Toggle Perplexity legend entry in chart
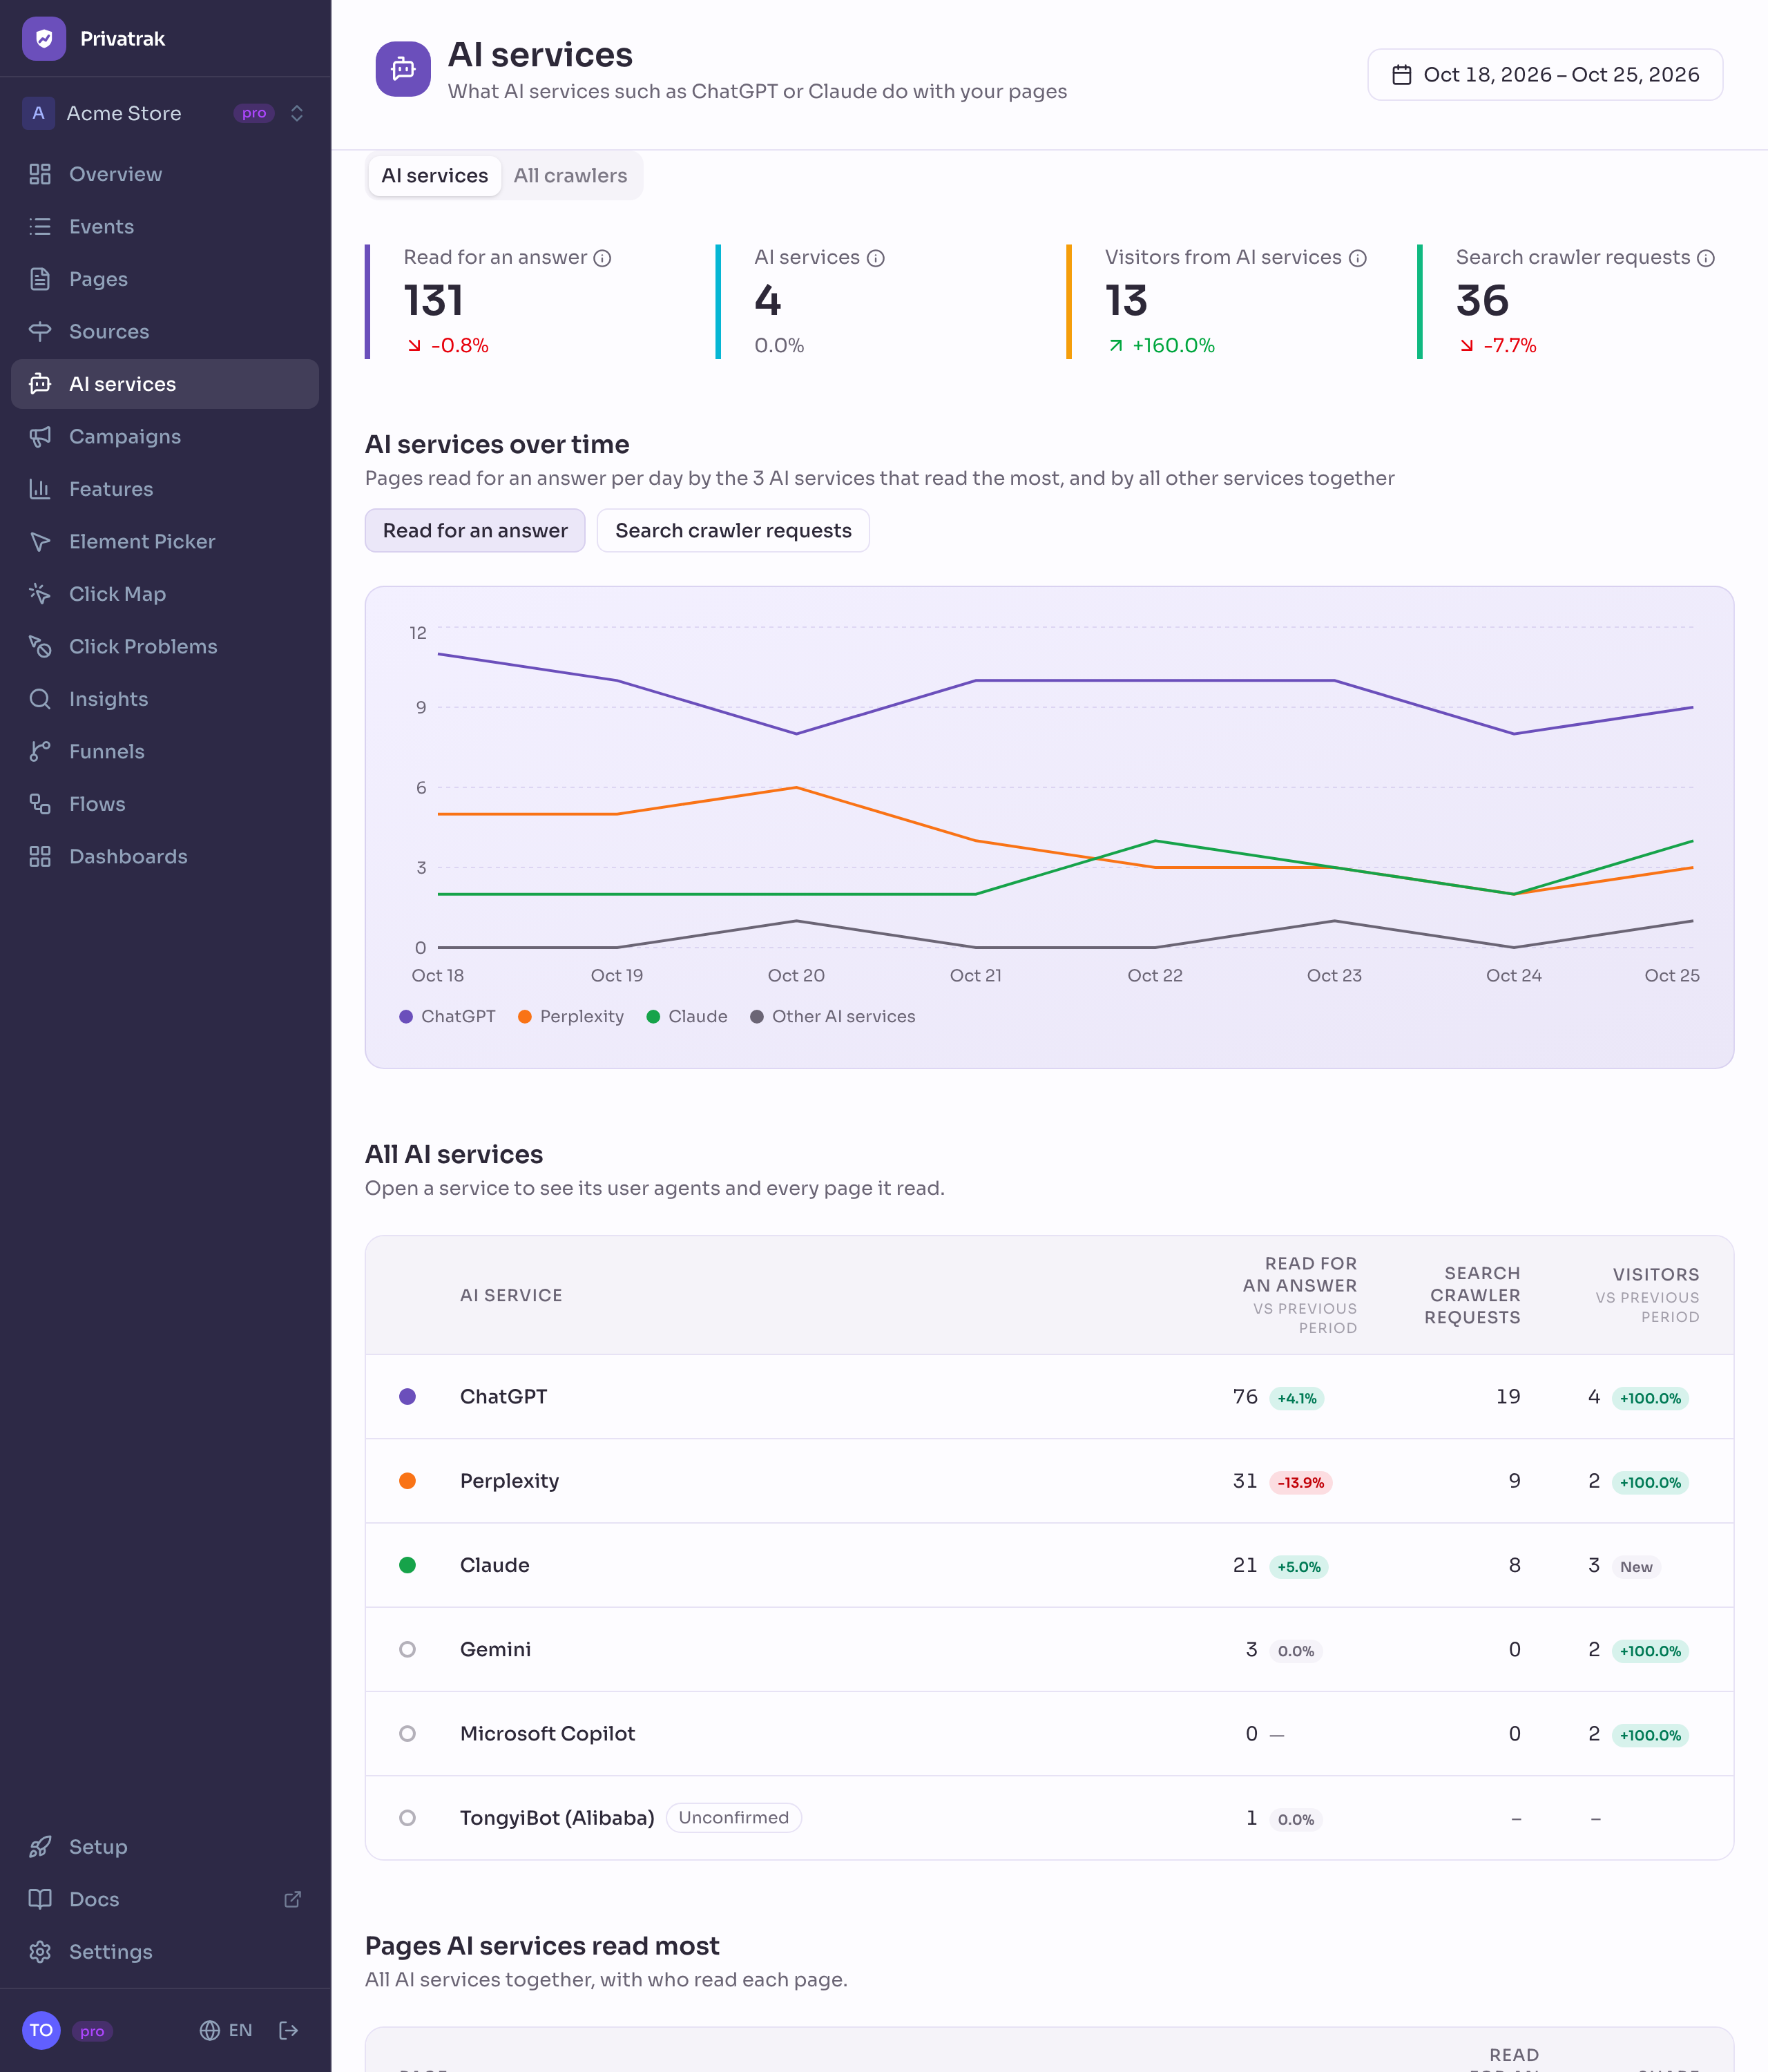This screenshot has width=1768, height=2072. click(570, 1016)
